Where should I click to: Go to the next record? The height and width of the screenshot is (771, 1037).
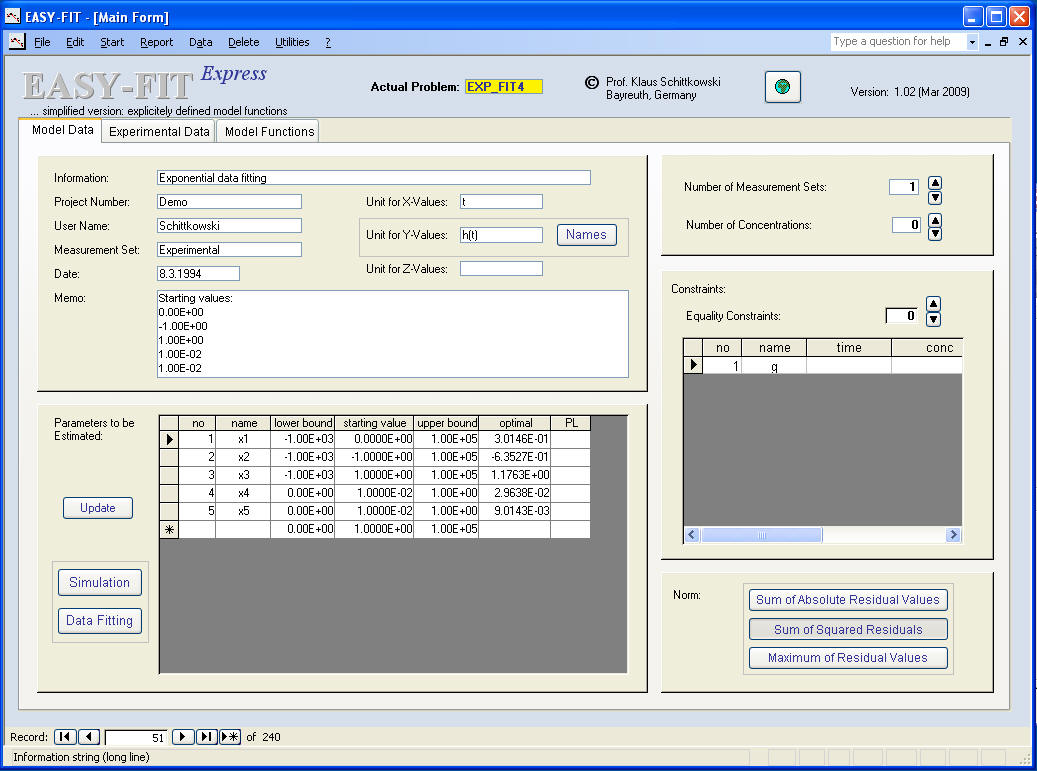(183, 737)
